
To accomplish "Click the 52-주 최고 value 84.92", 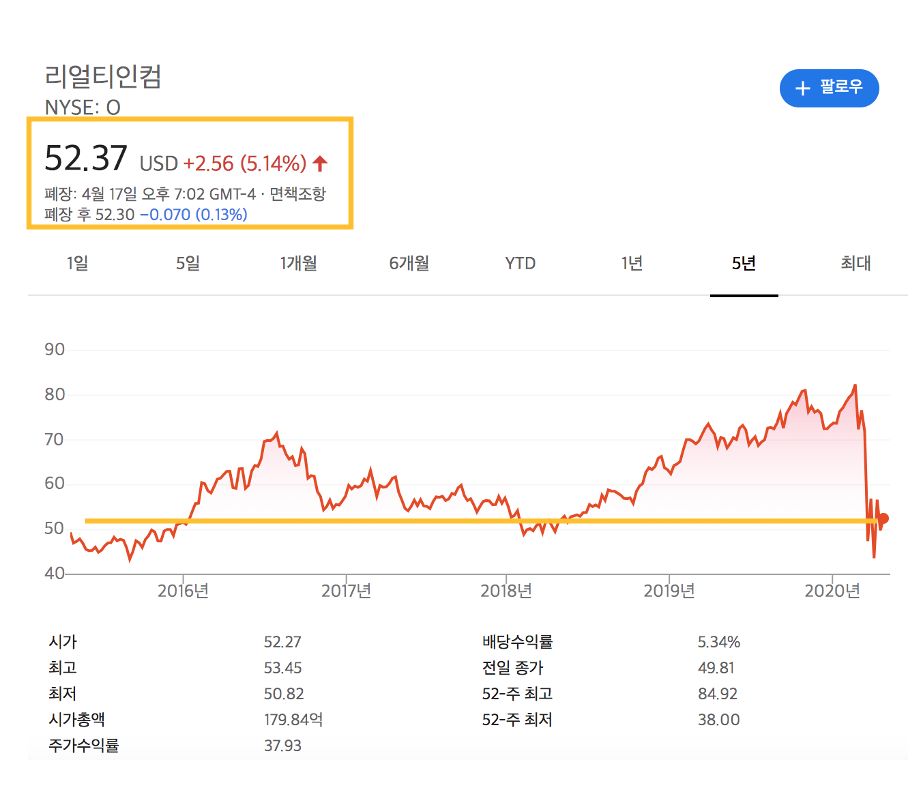I will 717,693.
